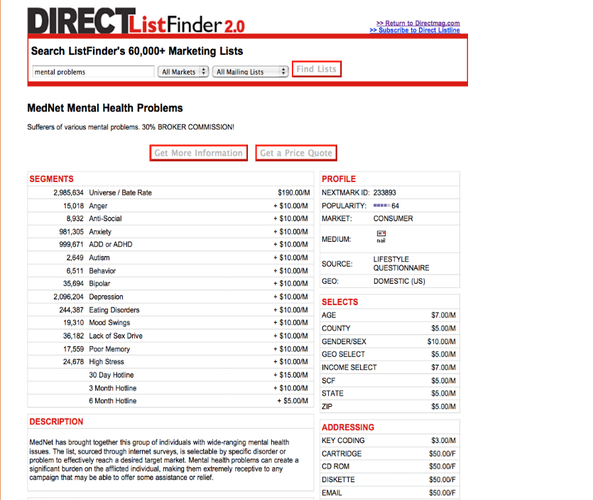593x500 pixels.
Task: Click the SELECTS section header
Action: (340, 302)
